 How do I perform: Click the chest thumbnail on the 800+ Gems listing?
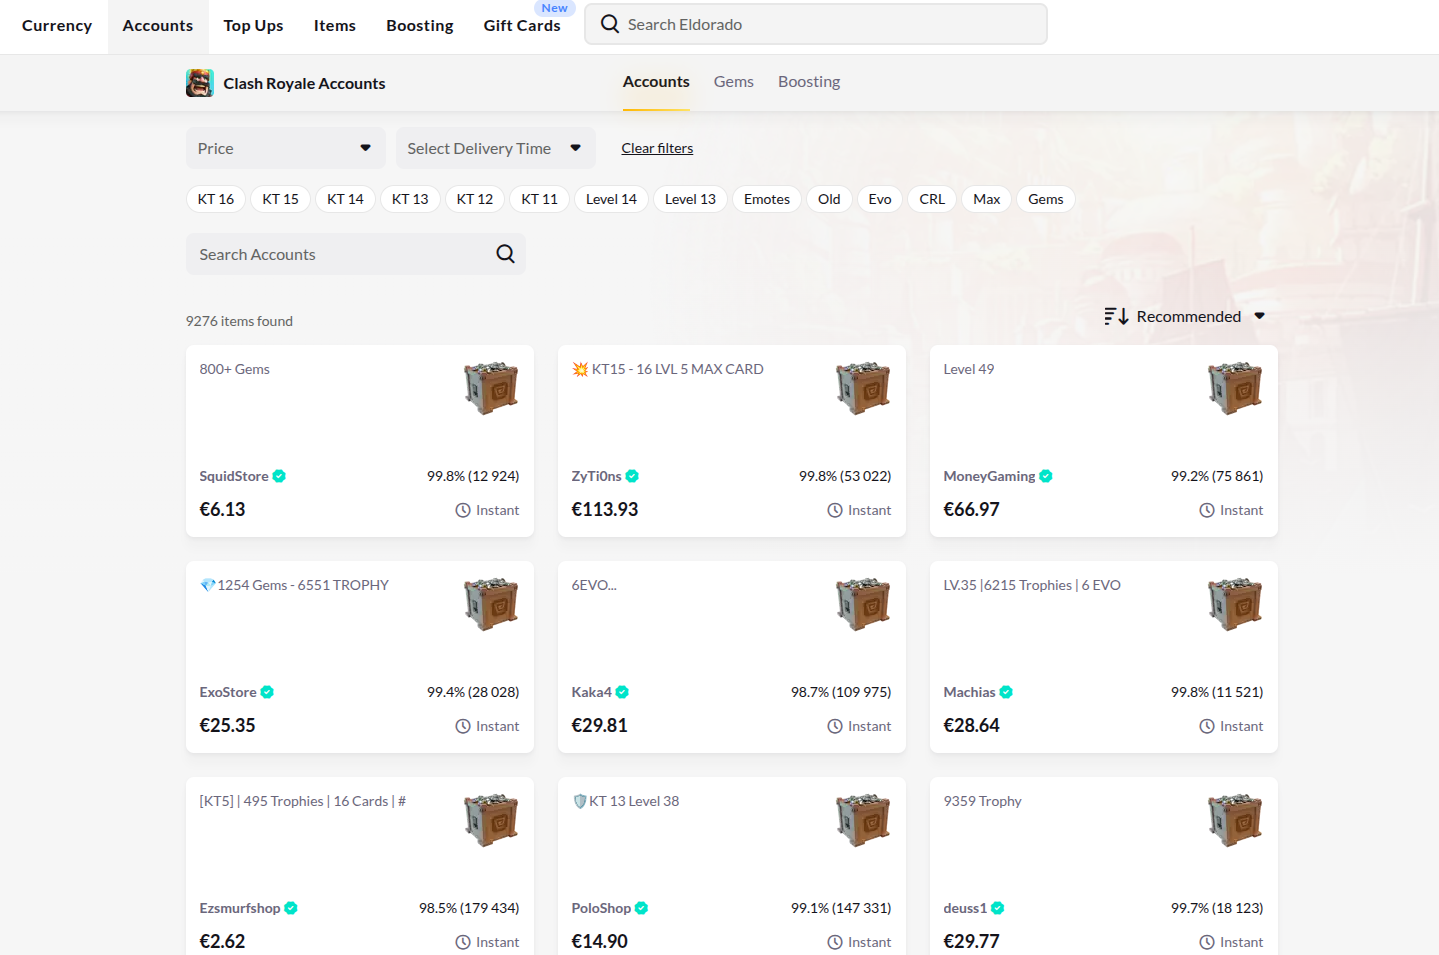click(490, 388)
